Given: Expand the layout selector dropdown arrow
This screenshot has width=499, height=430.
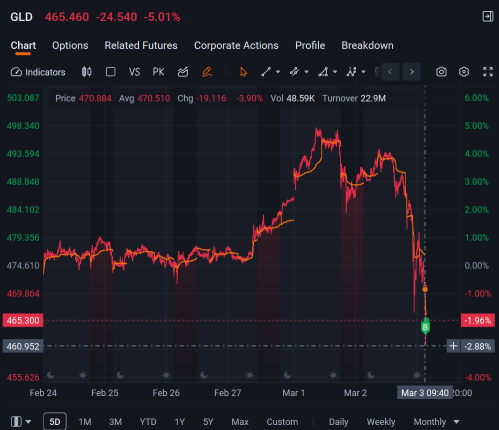Looking at the screenshot, I should [x=29, y=422].
